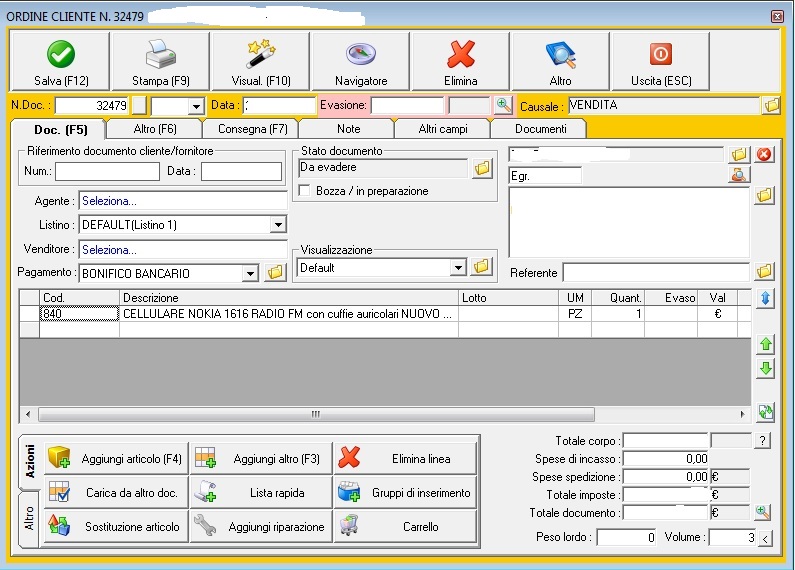Open the Altro magnifier toolbar button

tap(560, 61)
